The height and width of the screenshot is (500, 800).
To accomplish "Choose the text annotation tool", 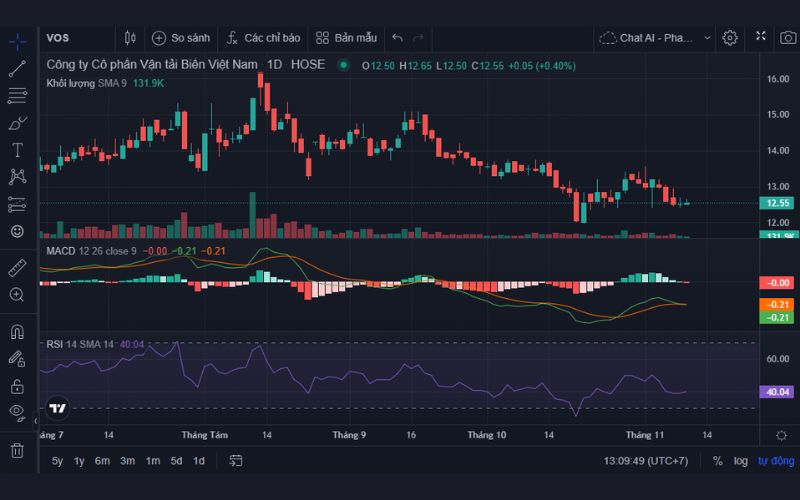I will click(x=17, y=150).
